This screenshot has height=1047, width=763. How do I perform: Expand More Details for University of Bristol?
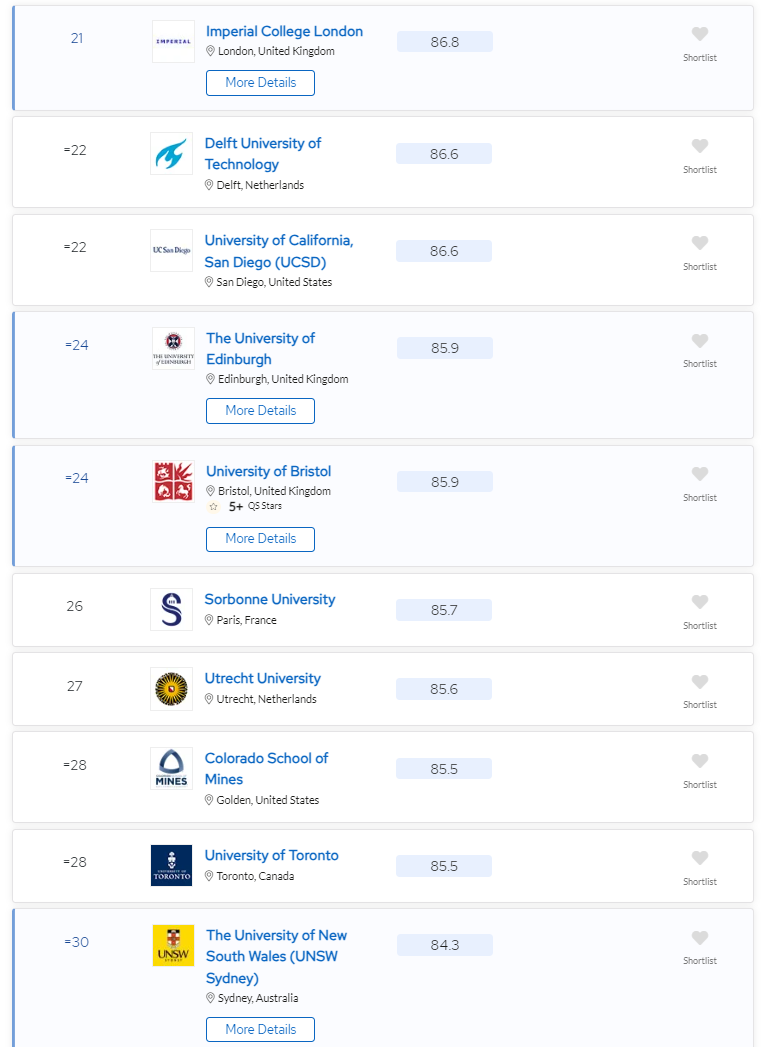pos(260,539)
